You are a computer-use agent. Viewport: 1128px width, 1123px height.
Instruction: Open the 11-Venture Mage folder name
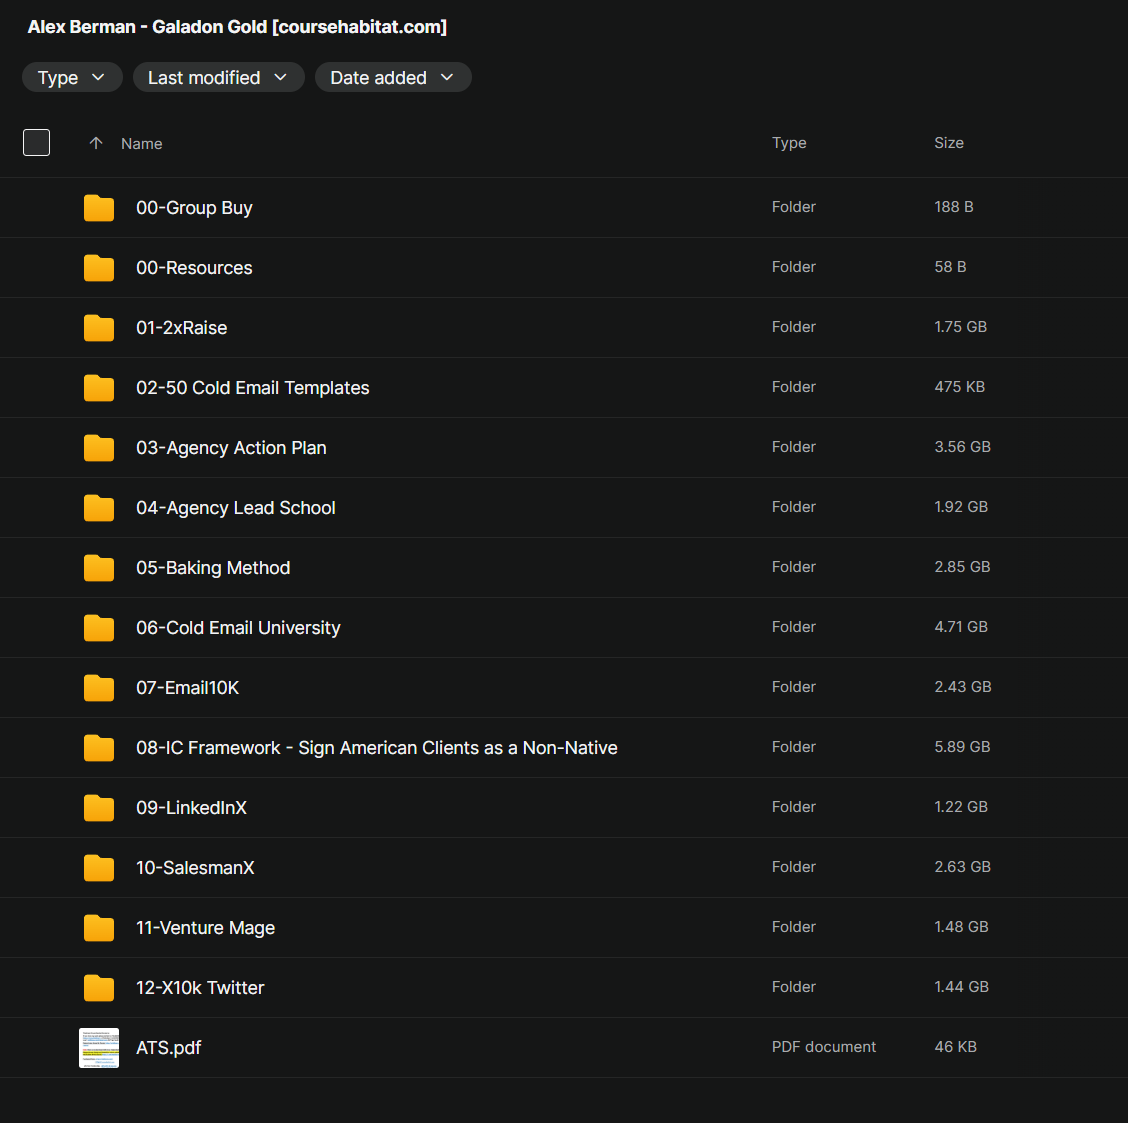[205, 928]
